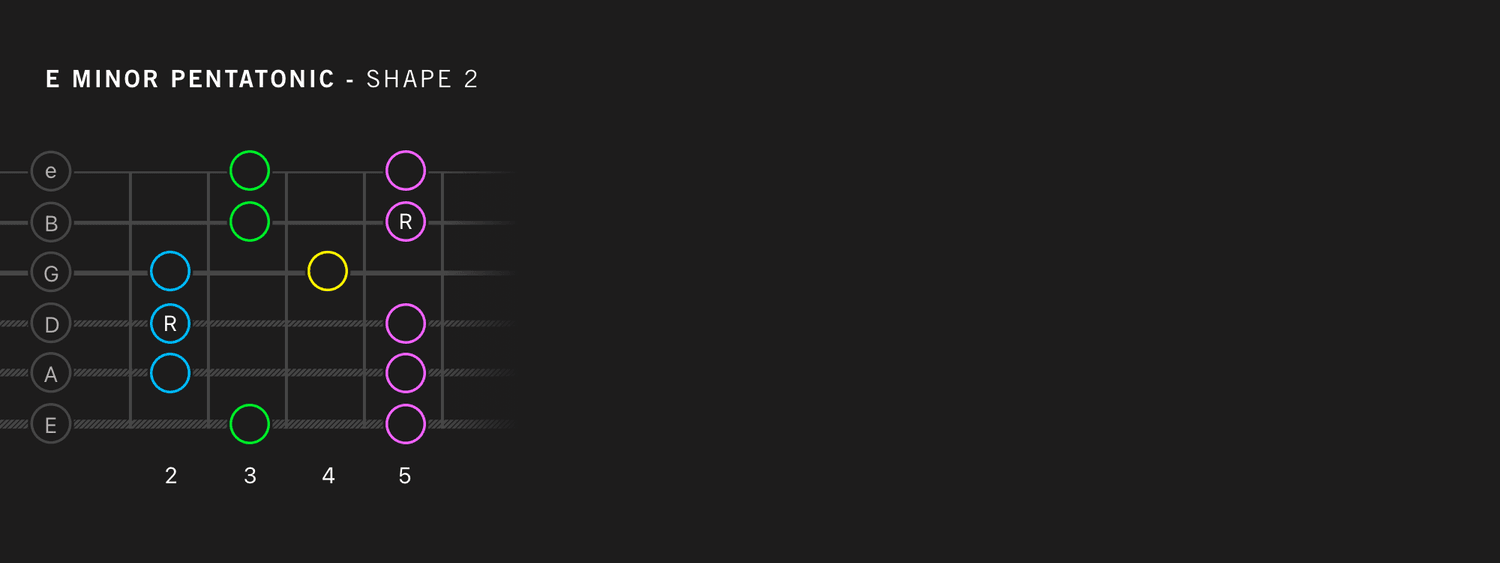Click fret number 4 label
This screenshot has height=563, width=1500.
coord(328,476)
